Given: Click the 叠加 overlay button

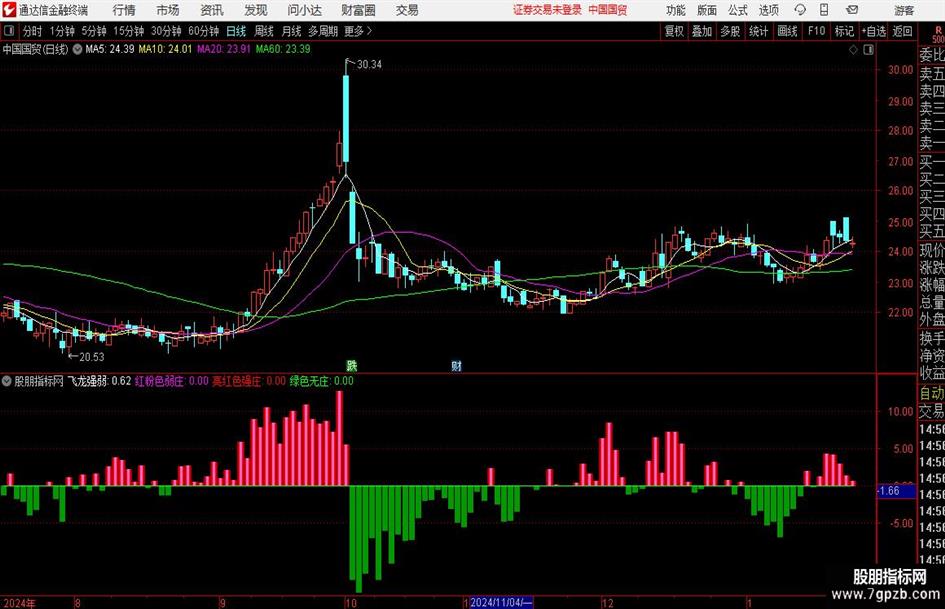Looking at the screenshot, I should click(x=702, y=31).
